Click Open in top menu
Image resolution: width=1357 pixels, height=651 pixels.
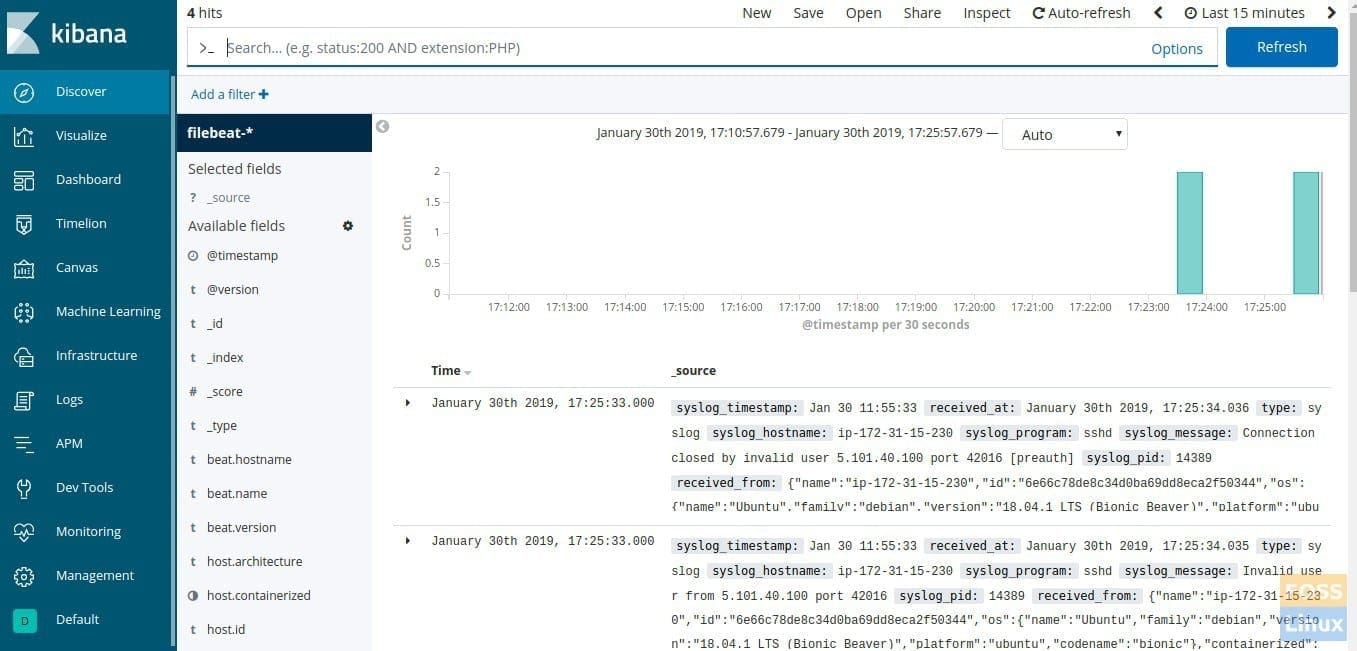863,13
